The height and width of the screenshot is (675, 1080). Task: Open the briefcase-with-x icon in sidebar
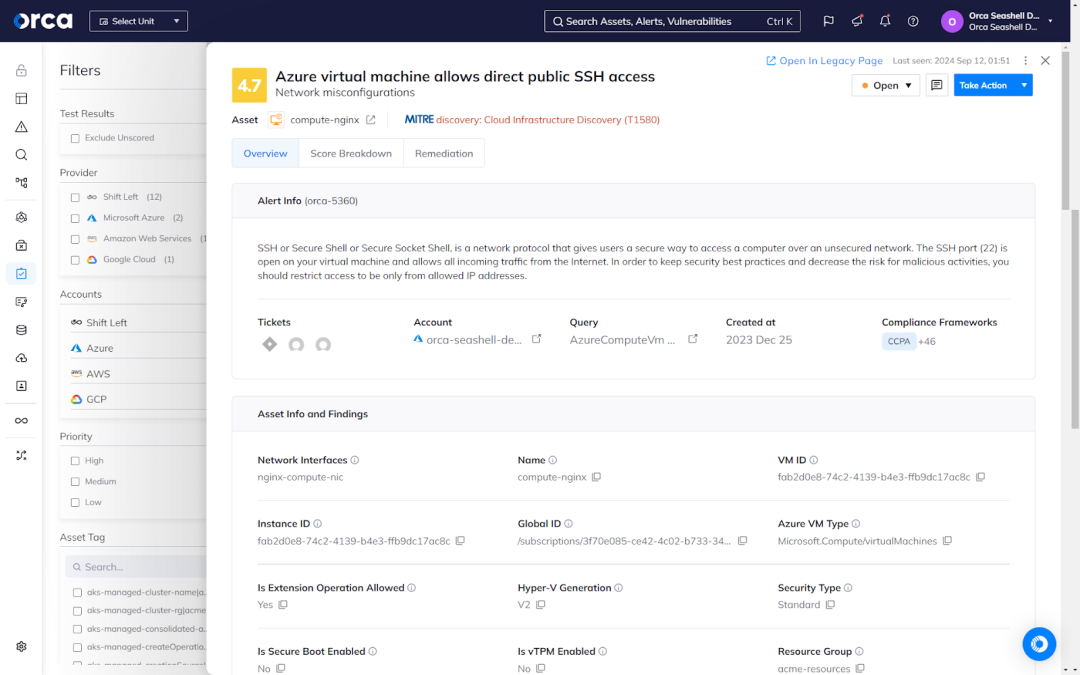coord(21,245)
